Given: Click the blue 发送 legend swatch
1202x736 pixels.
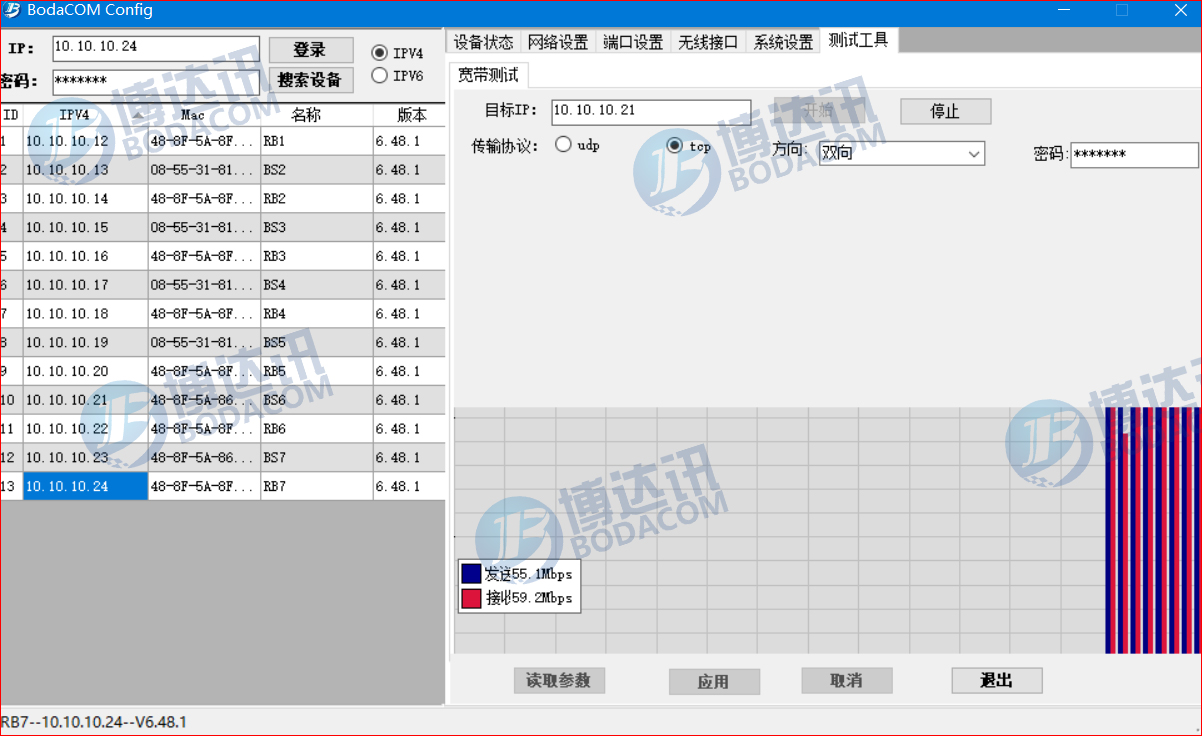Looking at the screenshot, I should pos(471,574).
